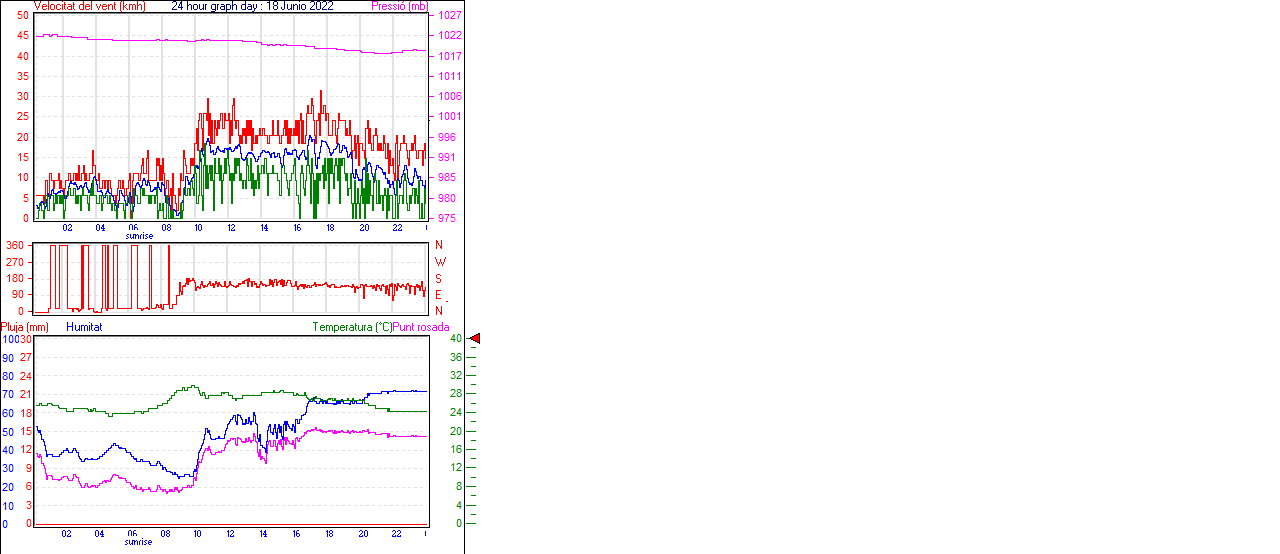Click the 12 hour tick on the wind graph

tap(231, 227)
